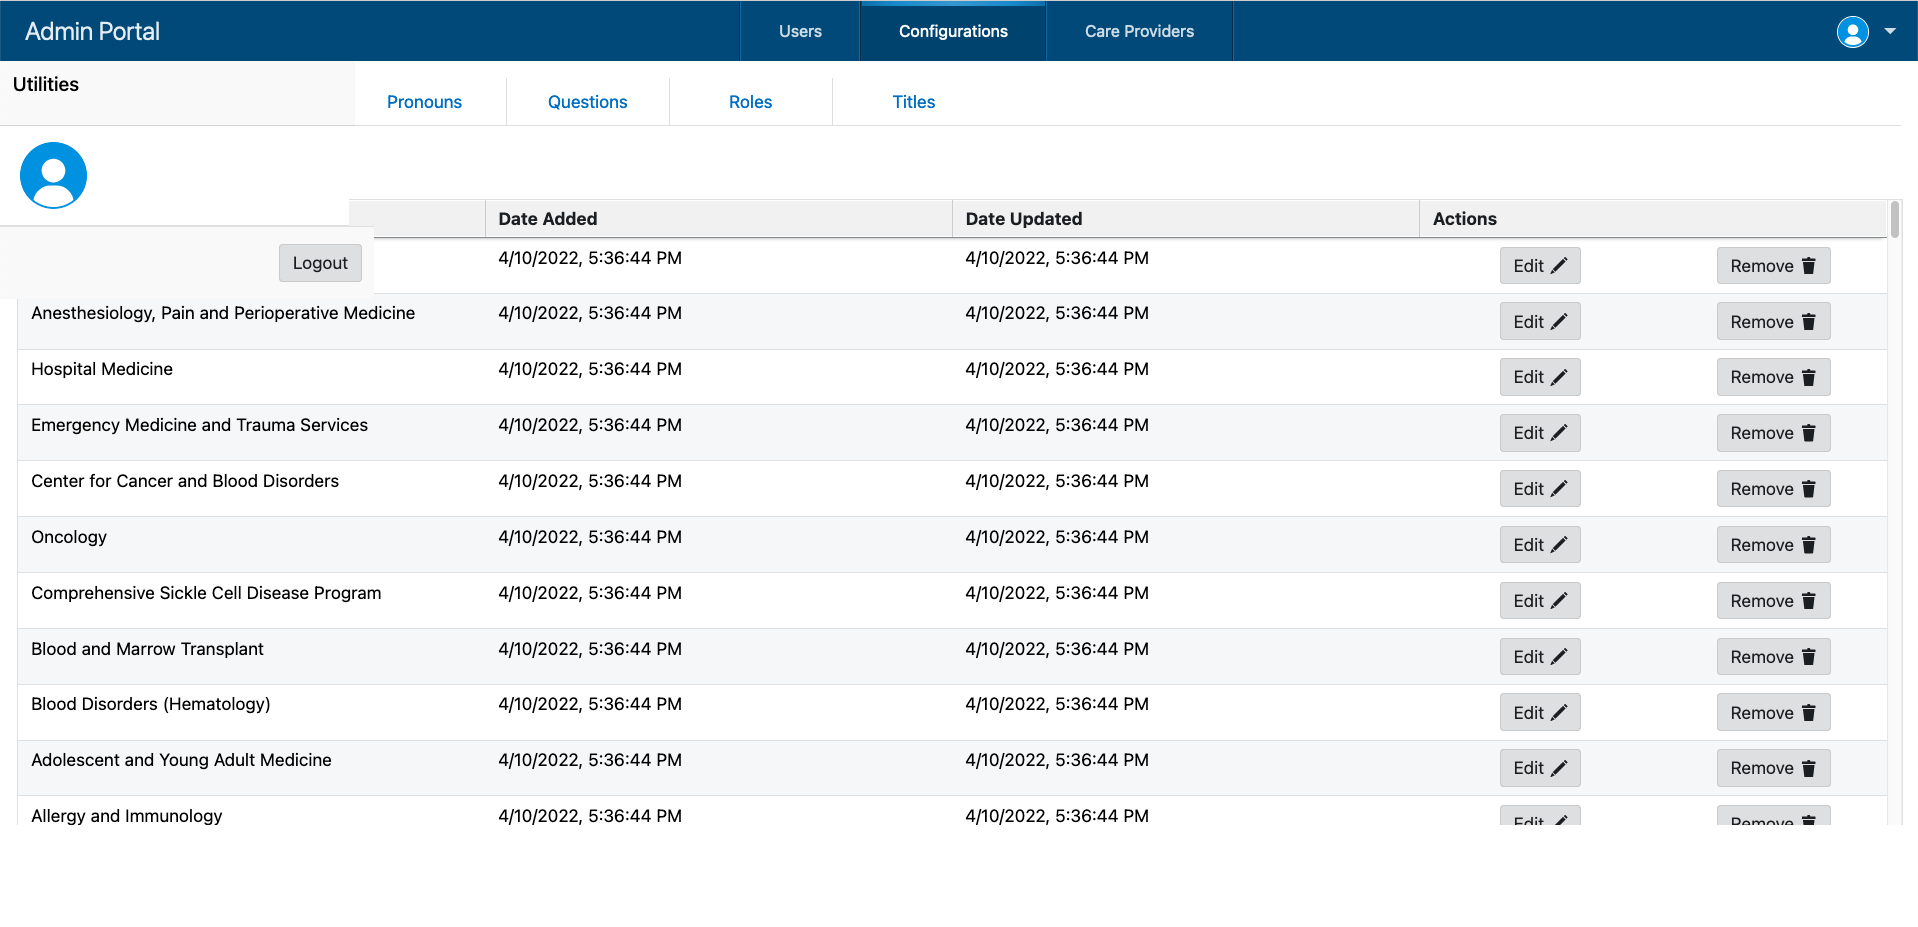The width and height of the screenshot is (1918, 927).
Task: Switch to the Users tab
Action: pyautogui.click(x=798, y=31)
